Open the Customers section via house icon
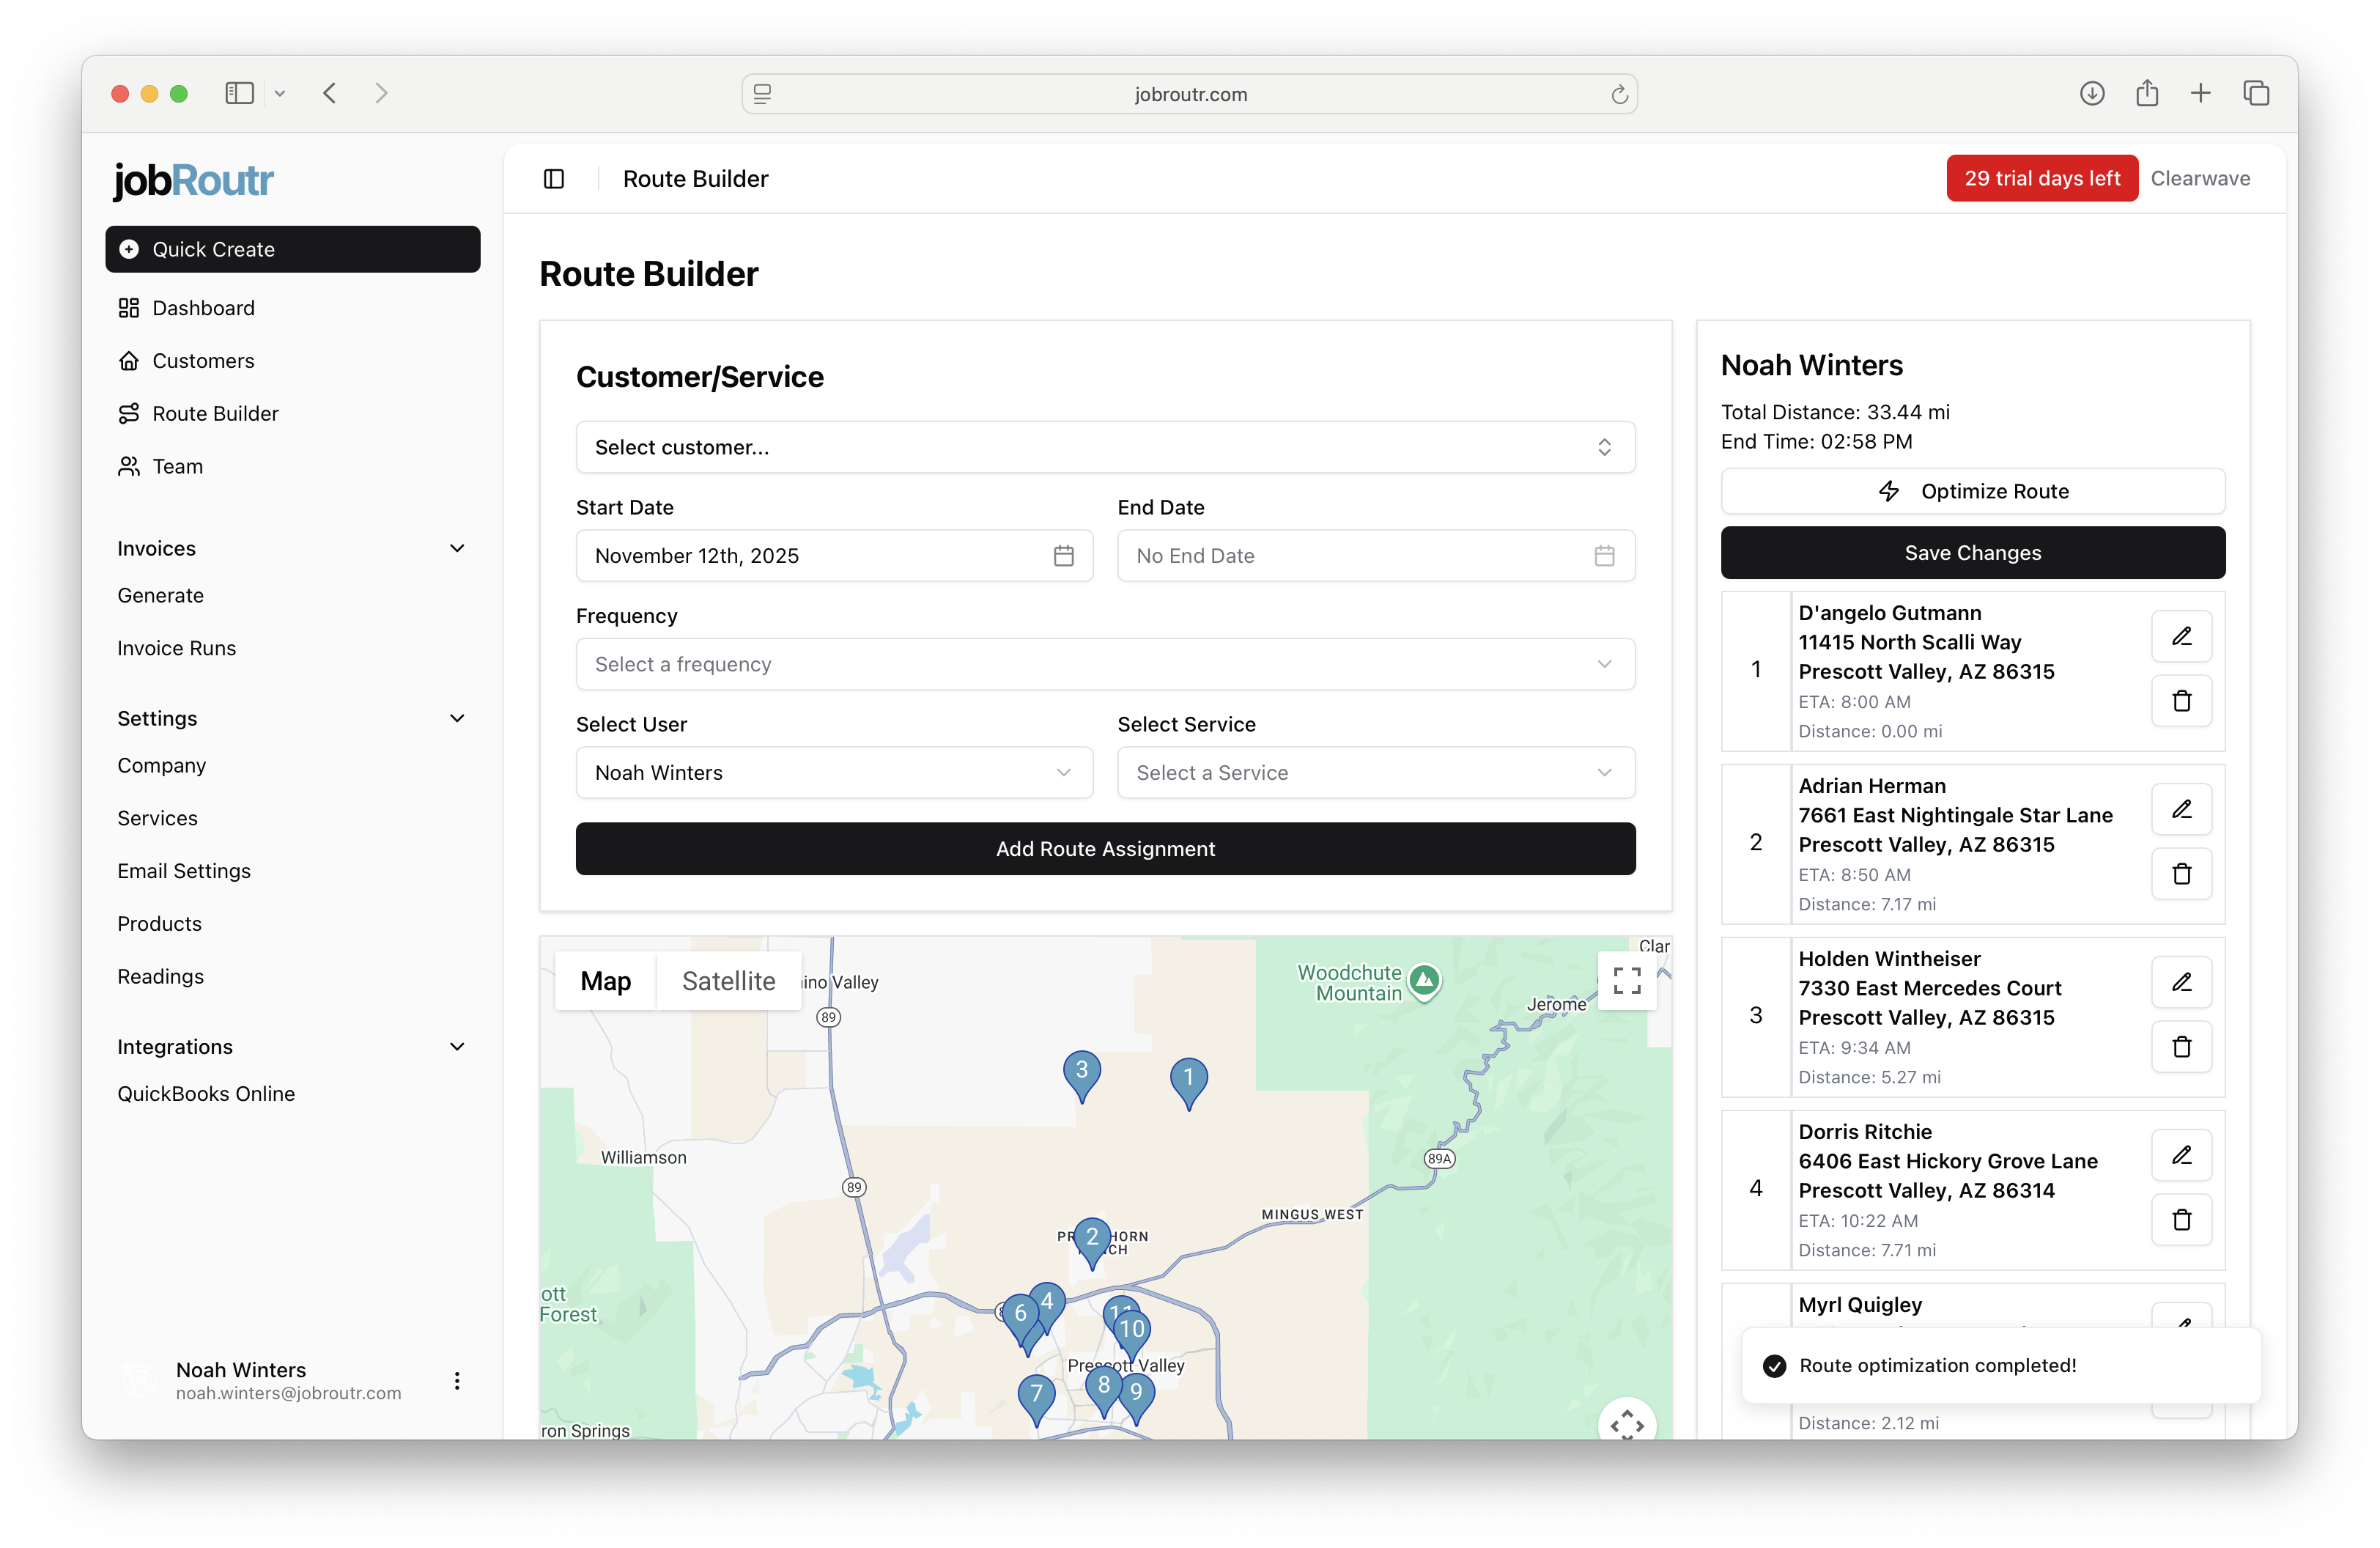Image resolution: width=2380 pixels, height=1548 pixels. click(x=130, y=360)
